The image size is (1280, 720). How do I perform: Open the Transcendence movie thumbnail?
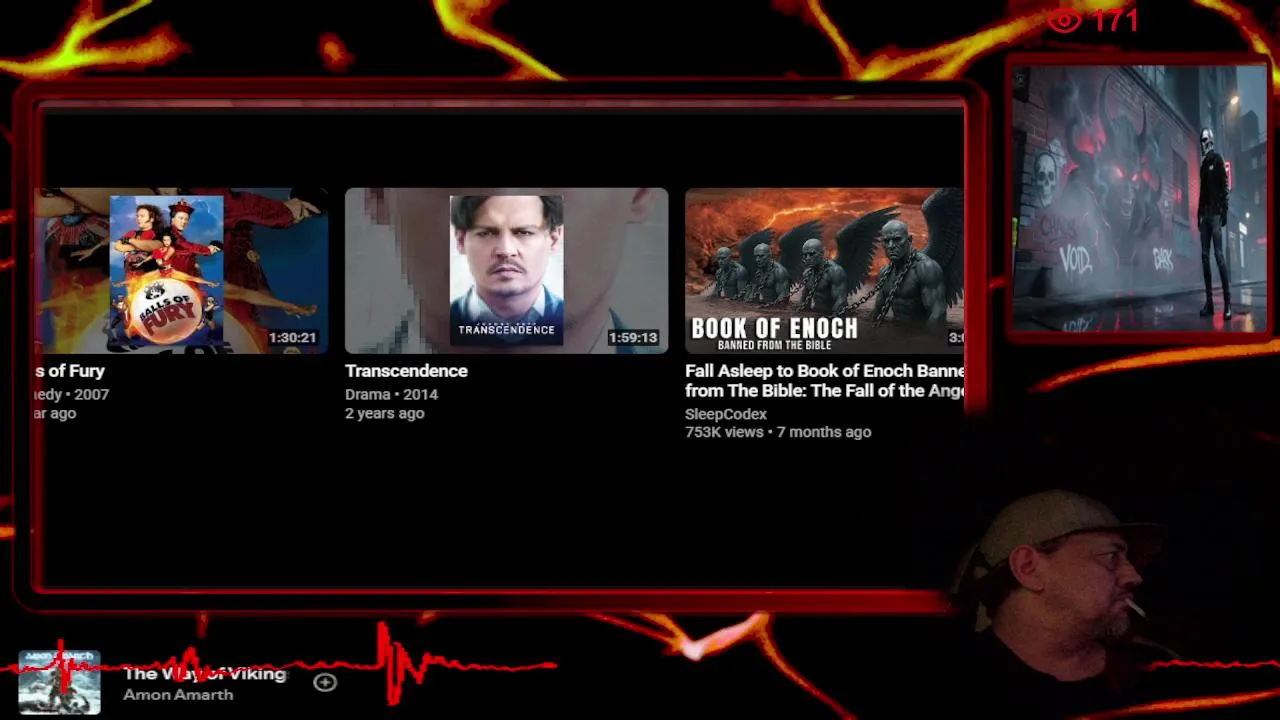pyautogui.click(x=506, y=271)
